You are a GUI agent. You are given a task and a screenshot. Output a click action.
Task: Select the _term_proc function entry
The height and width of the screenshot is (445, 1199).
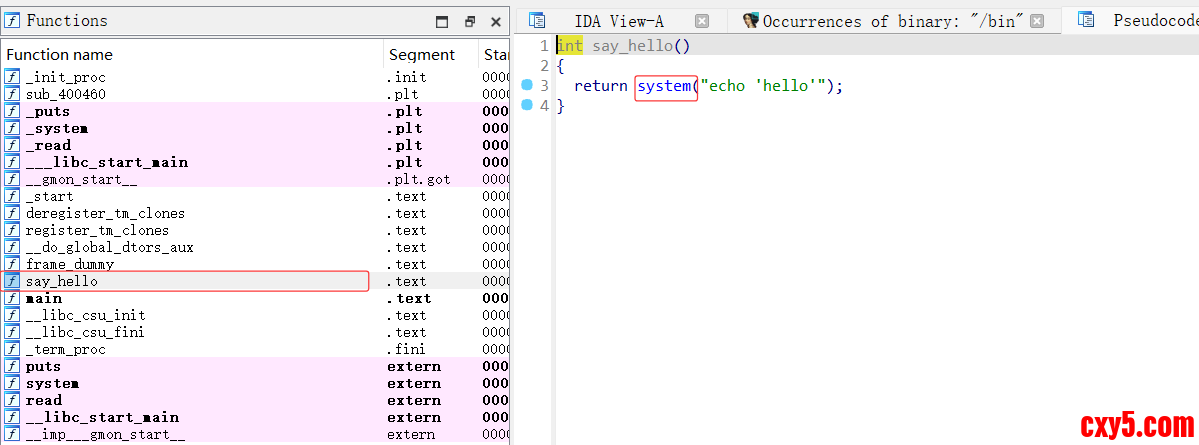pyautogui.click(x=65, y=350)
